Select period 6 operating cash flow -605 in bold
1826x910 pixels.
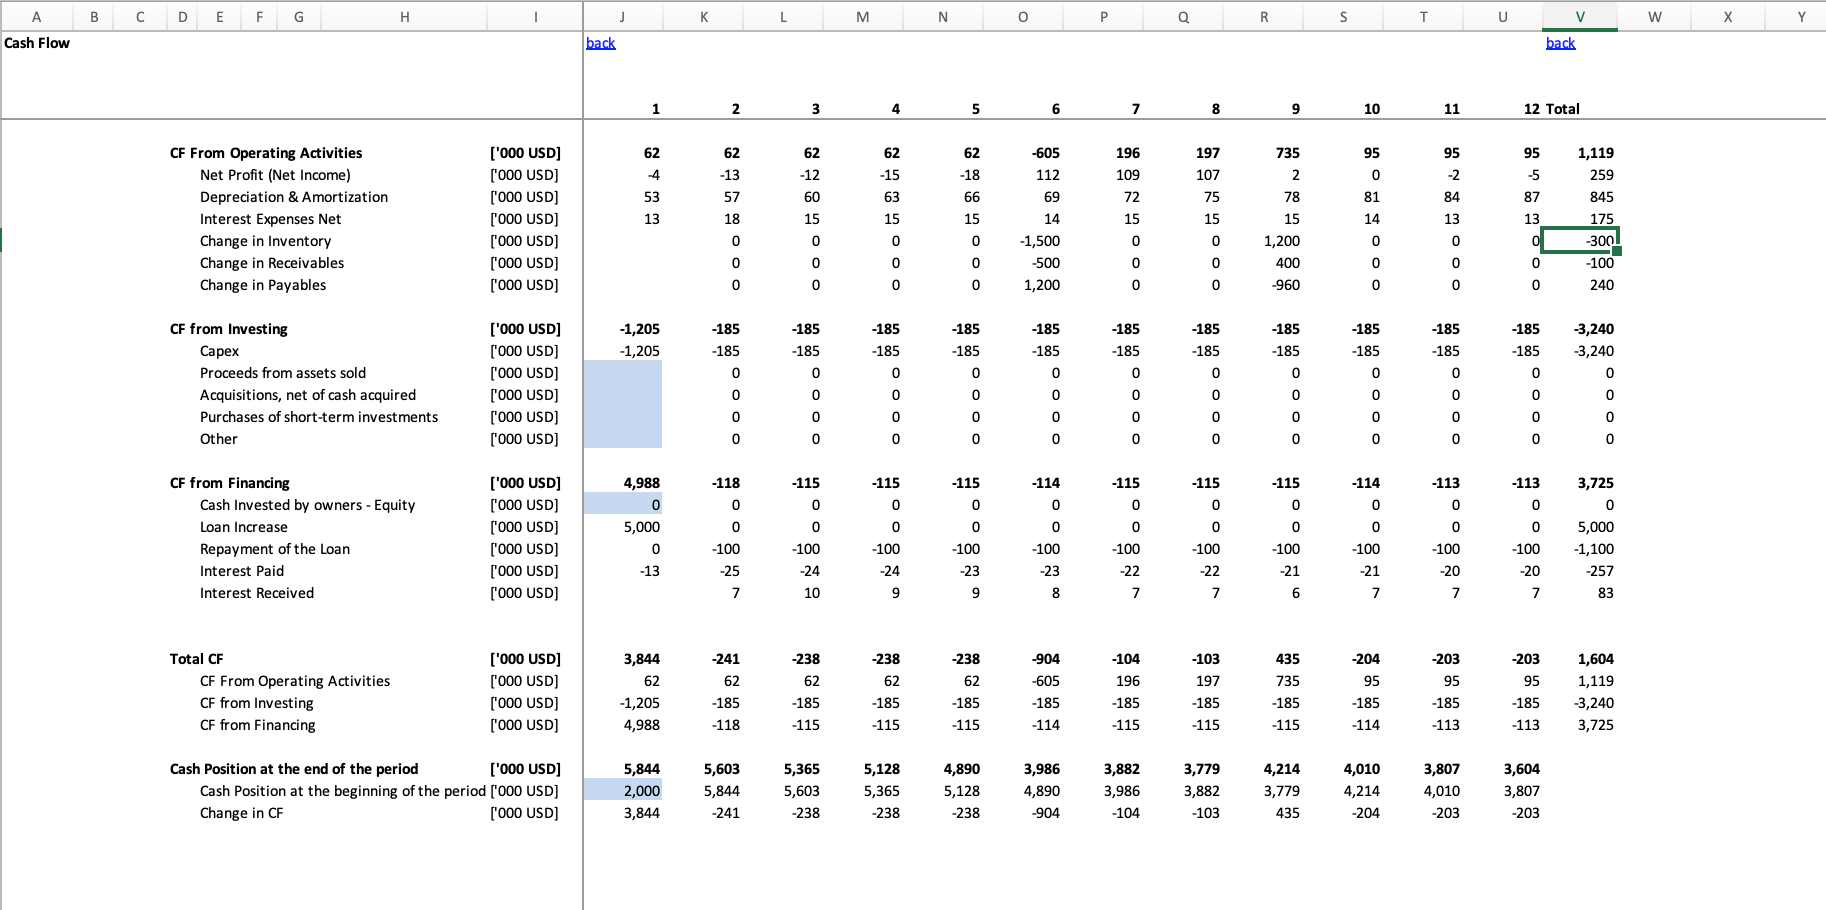[1046, 153]
